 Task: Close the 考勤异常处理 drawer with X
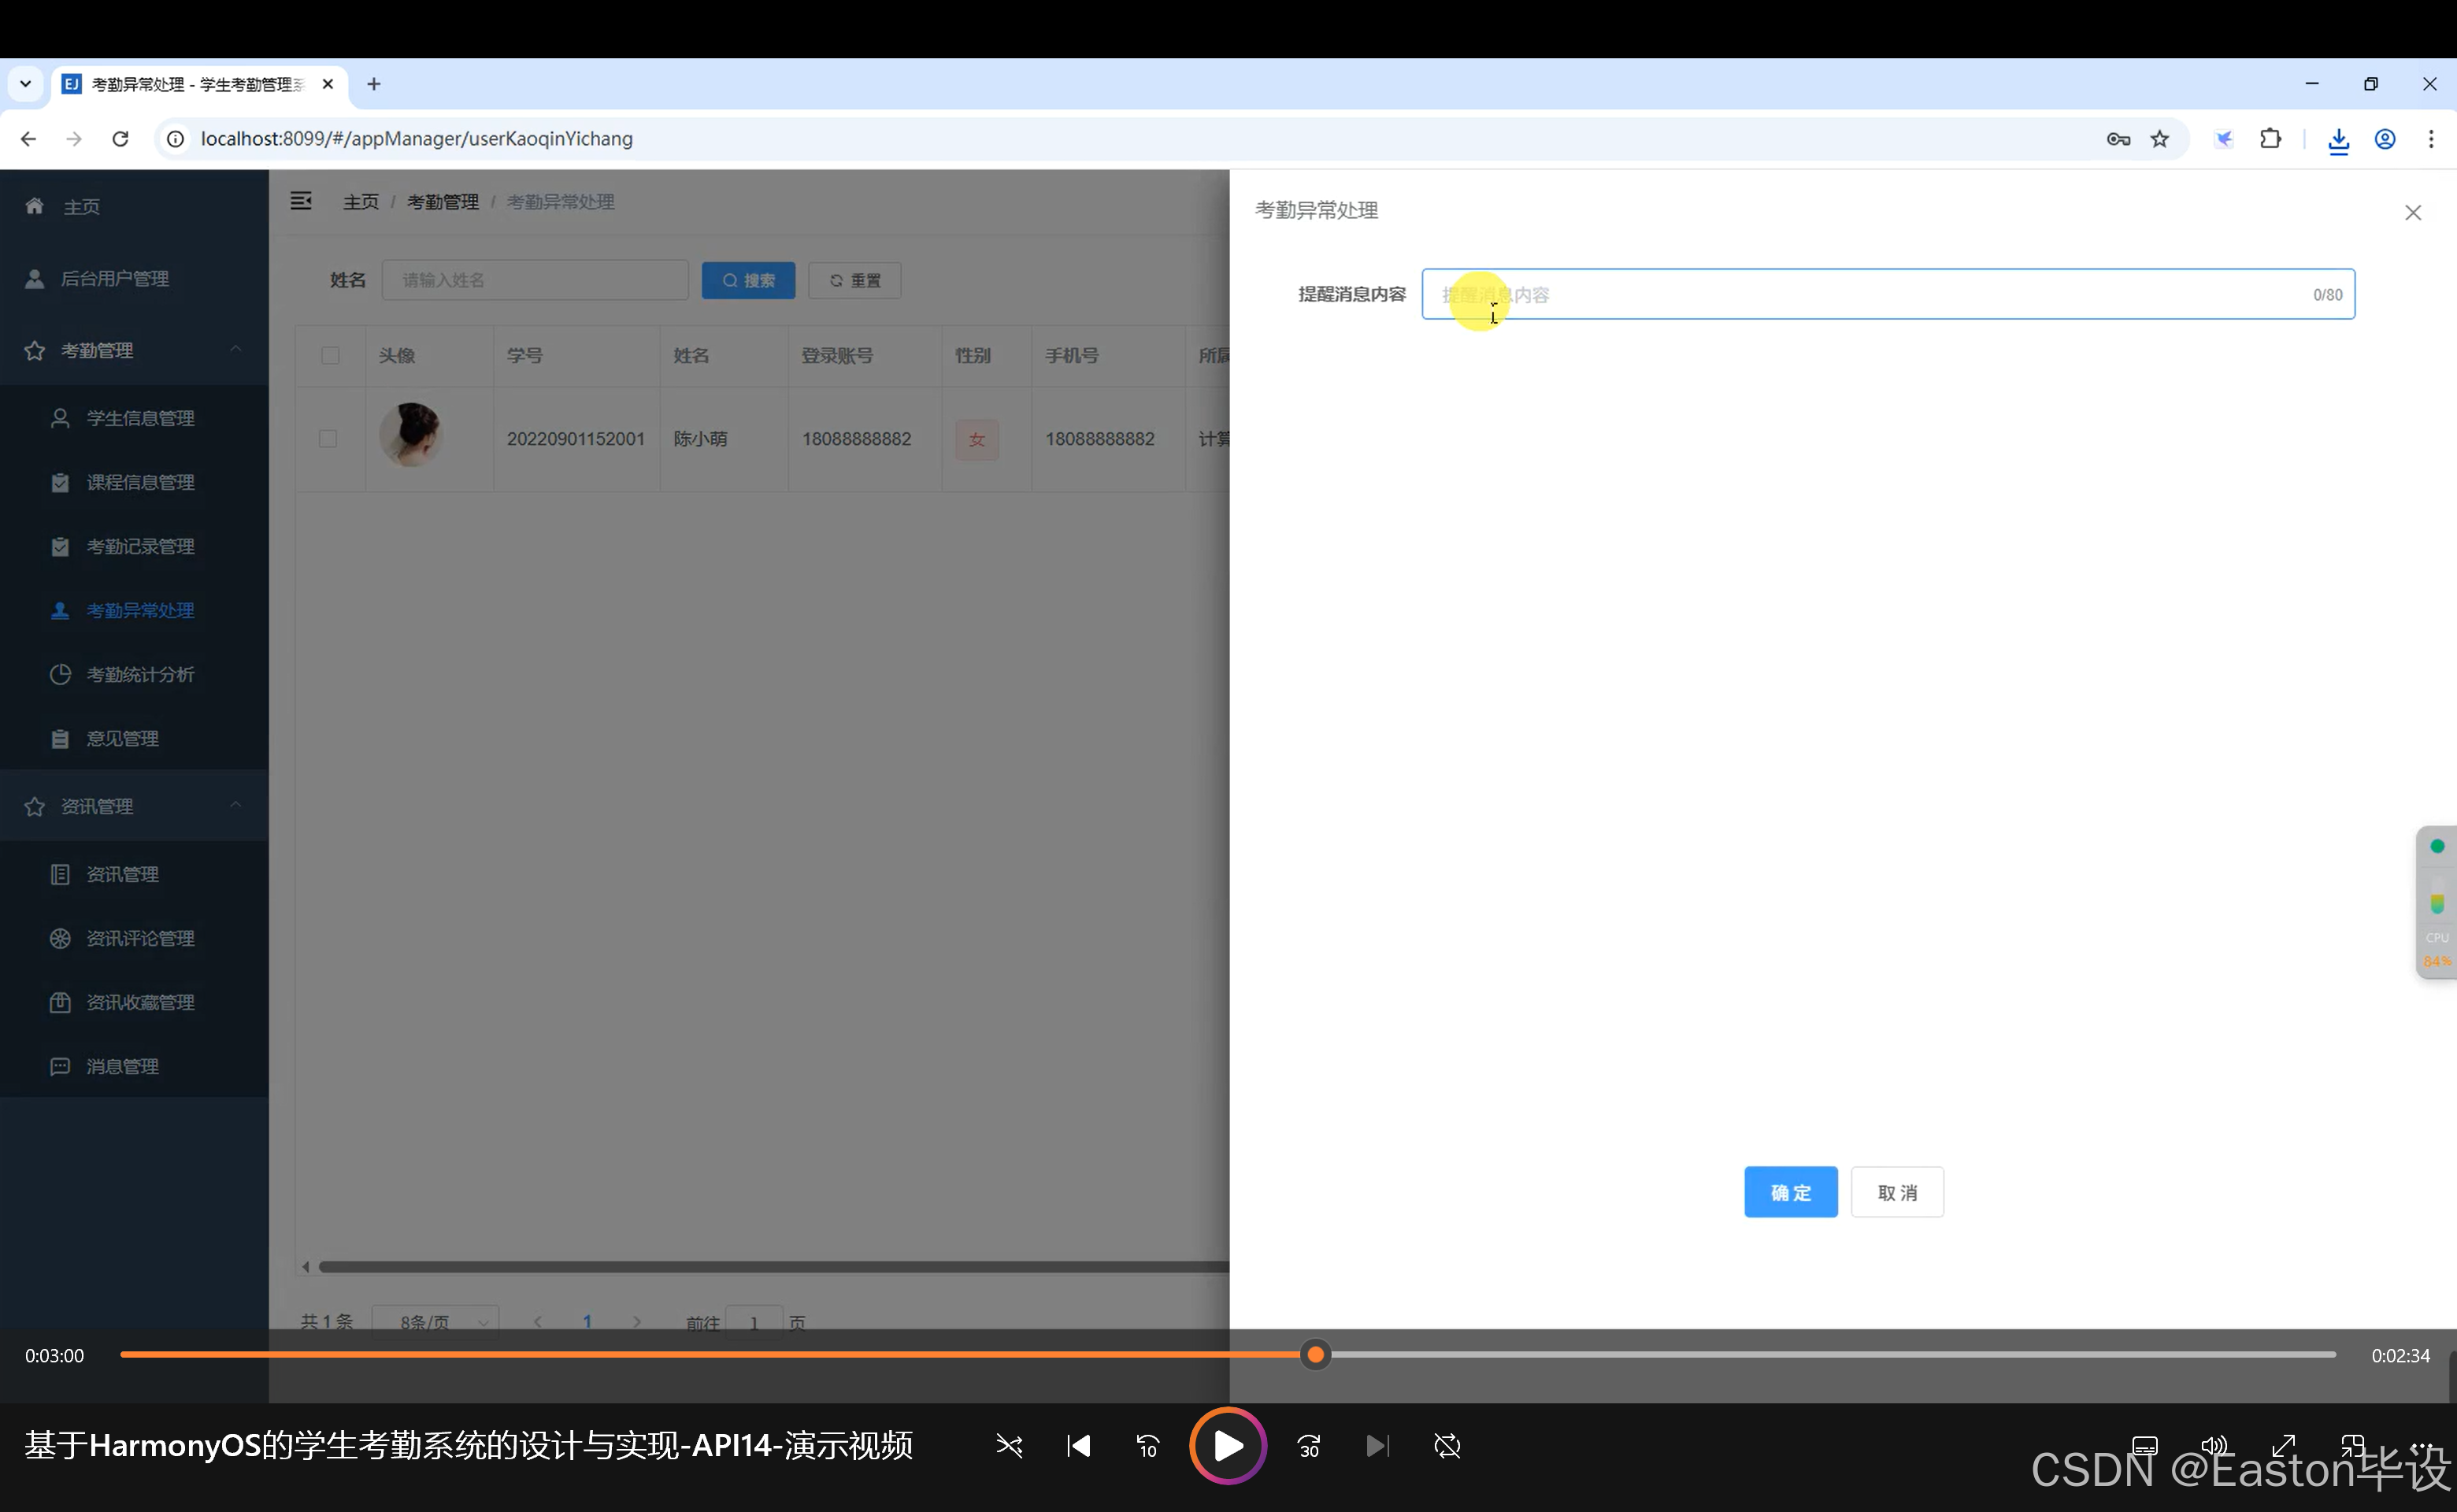click(x=2412, y=212)
